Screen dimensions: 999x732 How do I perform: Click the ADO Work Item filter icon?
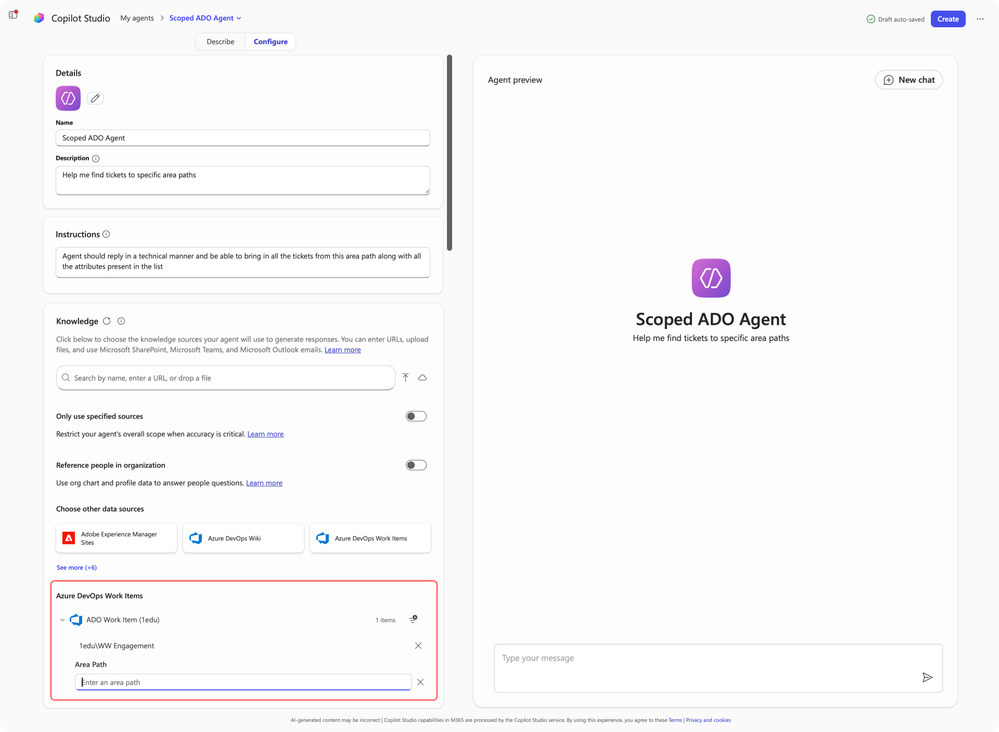tap(413, 619)
